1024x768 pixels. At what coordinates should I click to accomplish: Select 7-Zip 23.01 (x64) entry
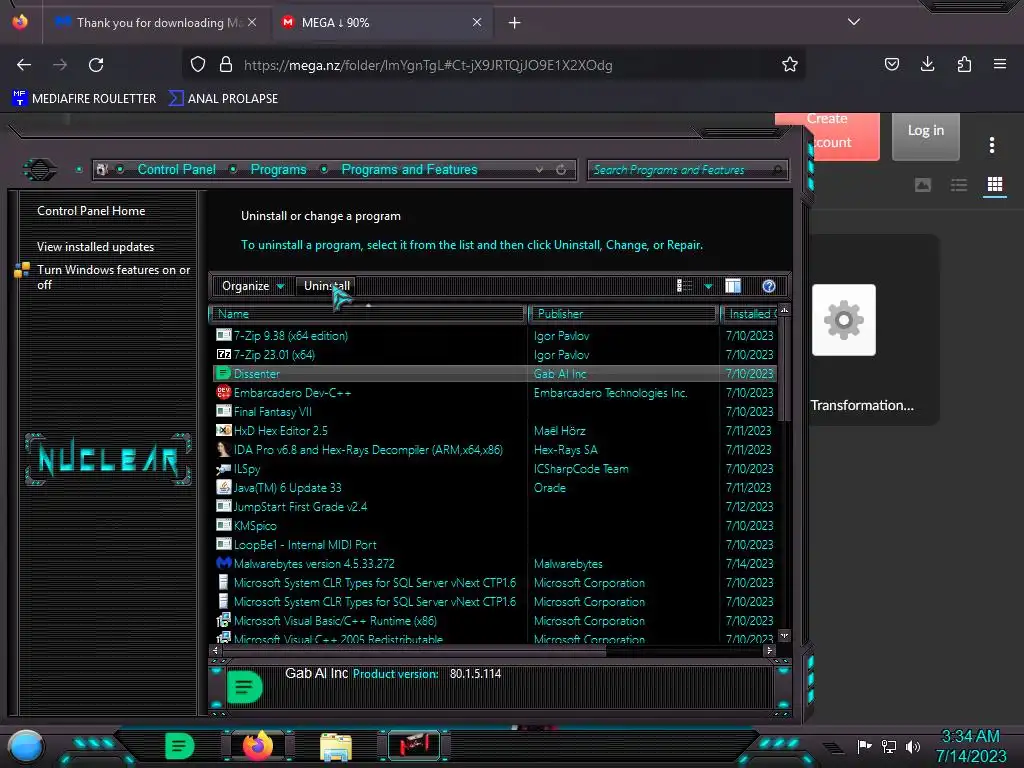(x=495, y=355)
